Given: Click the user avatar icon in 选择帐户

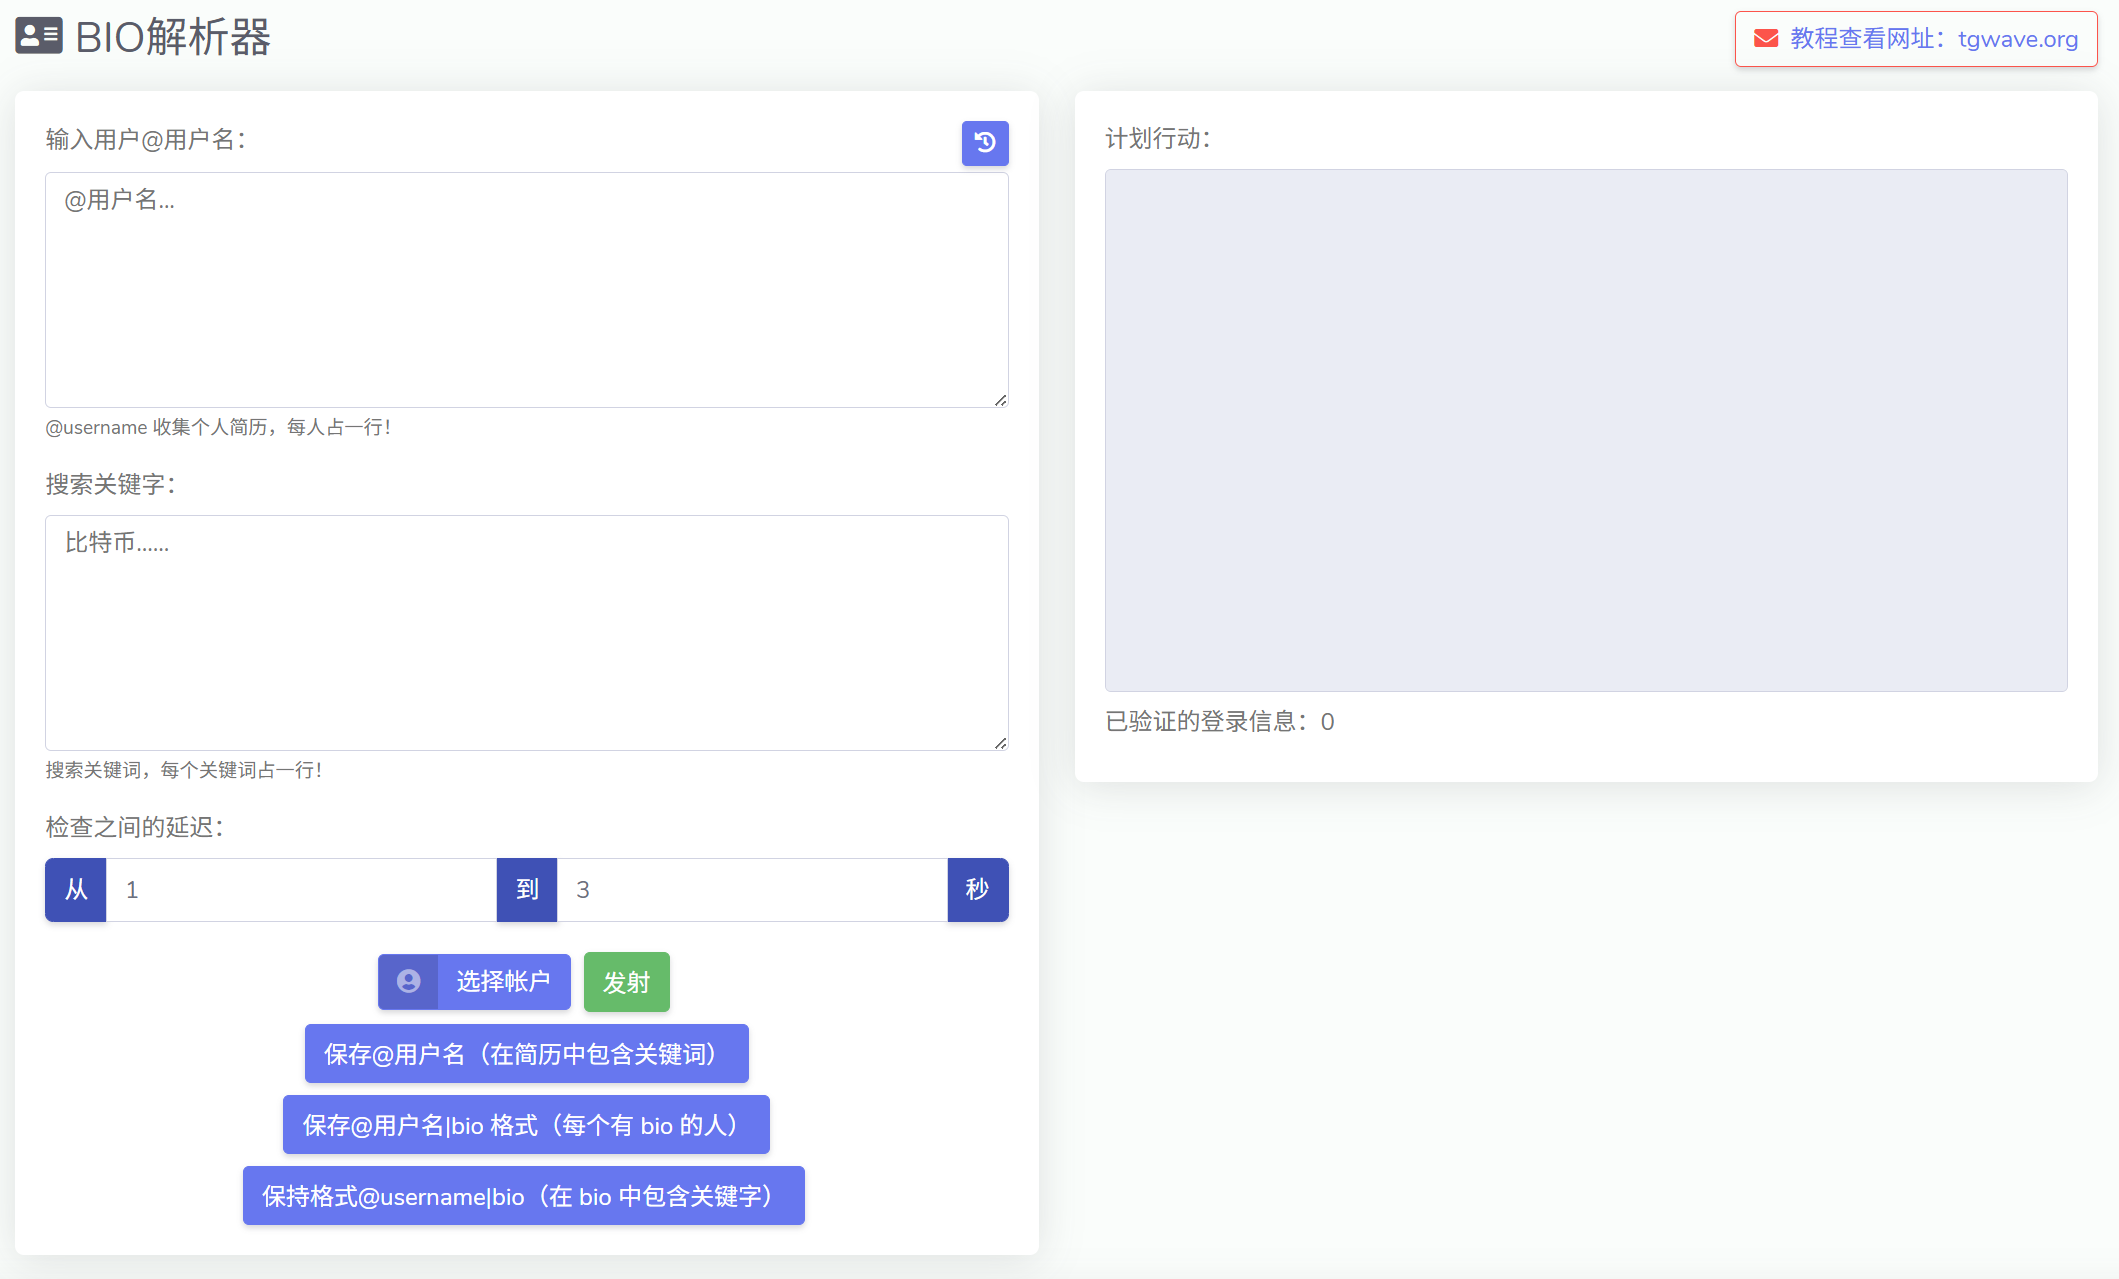Looking at the screenshot, I should pyautogui.click(x=408, y=982).
